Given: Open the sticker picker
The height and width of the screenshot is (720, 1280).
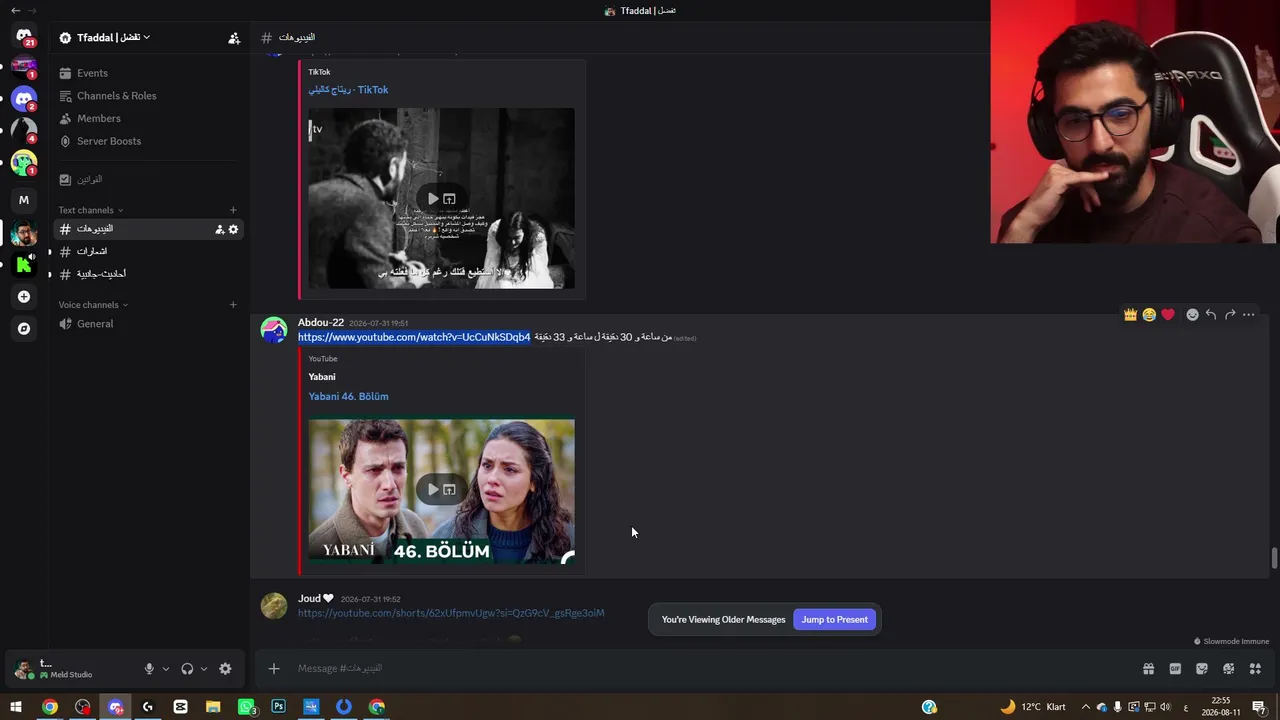Looking at the screenshot, I should coord(1202,669).
